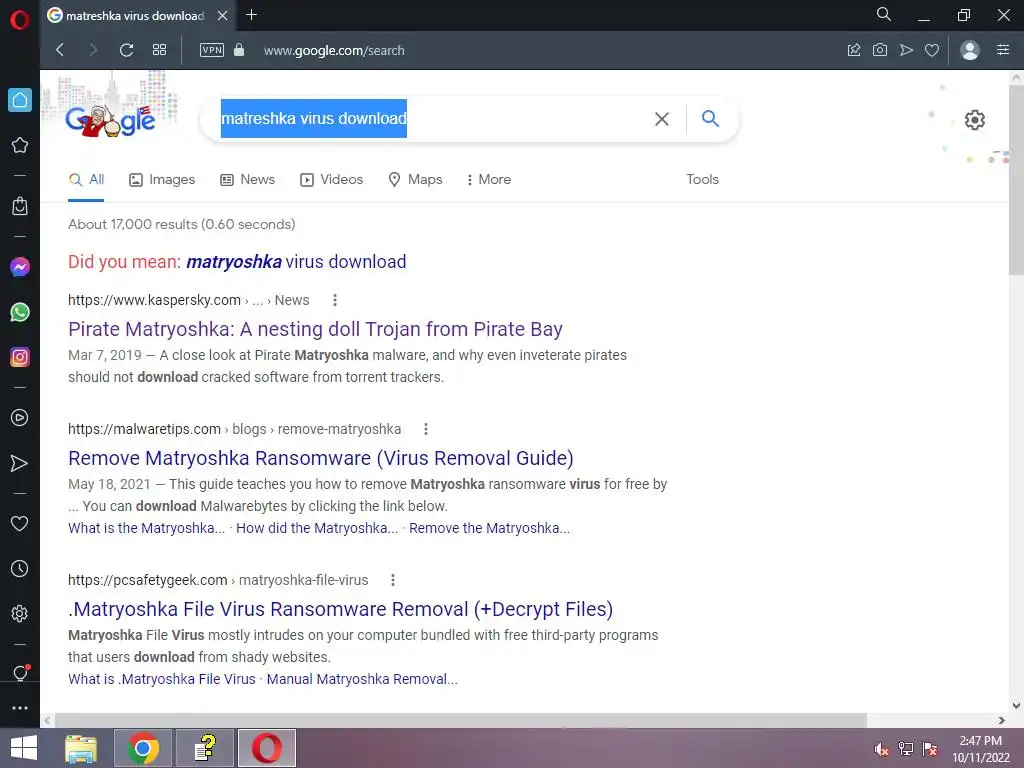Open the Shopping bag sidebar icon
The height and width of the screenshot is (768, 1024).
click(x=20, y=206)
